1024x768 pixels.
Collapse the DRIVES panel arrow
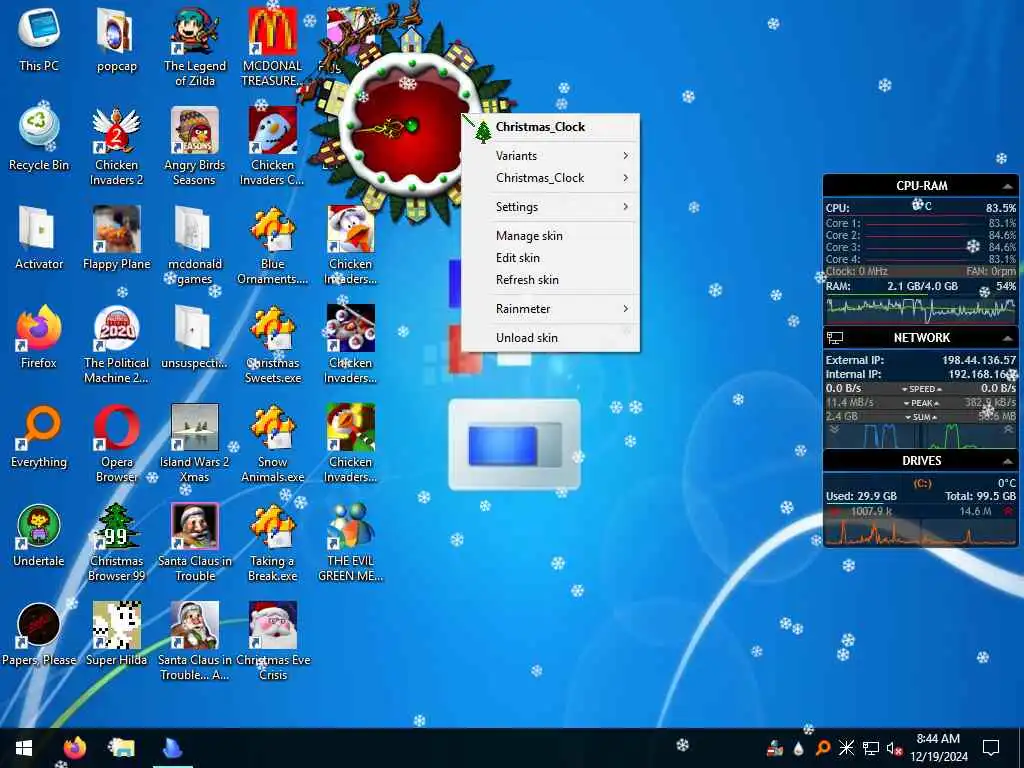(1008, 461)
